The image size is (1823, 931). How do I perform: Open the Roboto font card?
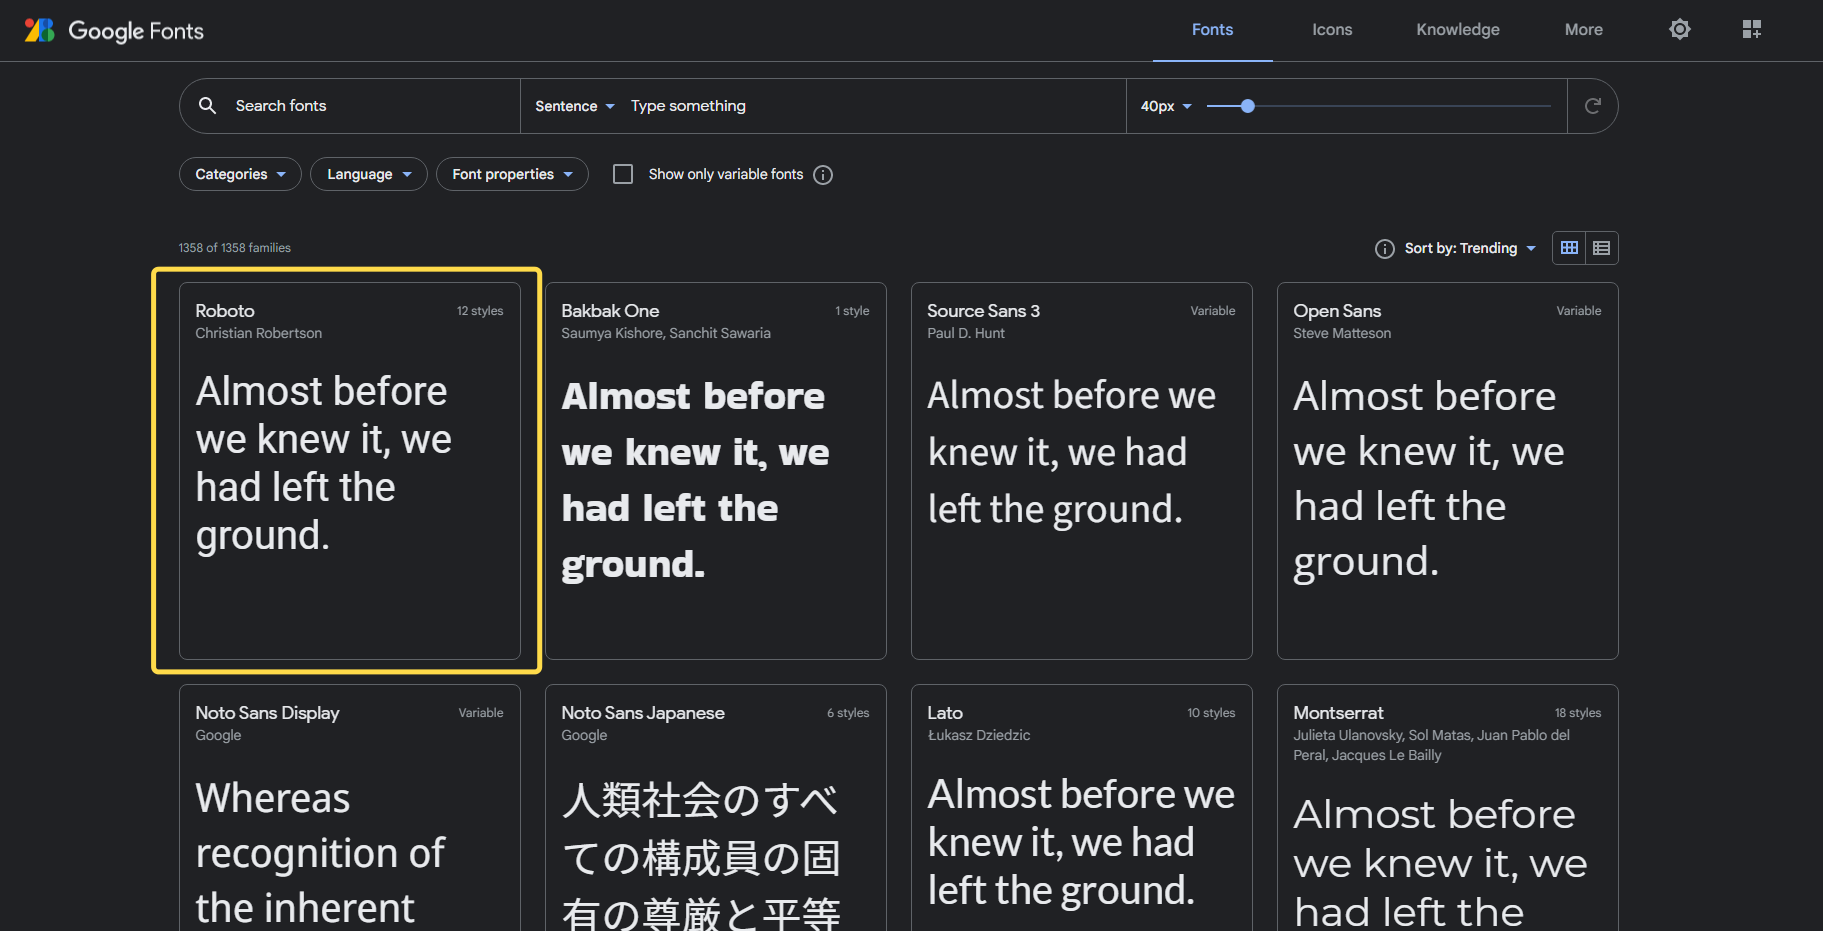(x=349, y=470)
